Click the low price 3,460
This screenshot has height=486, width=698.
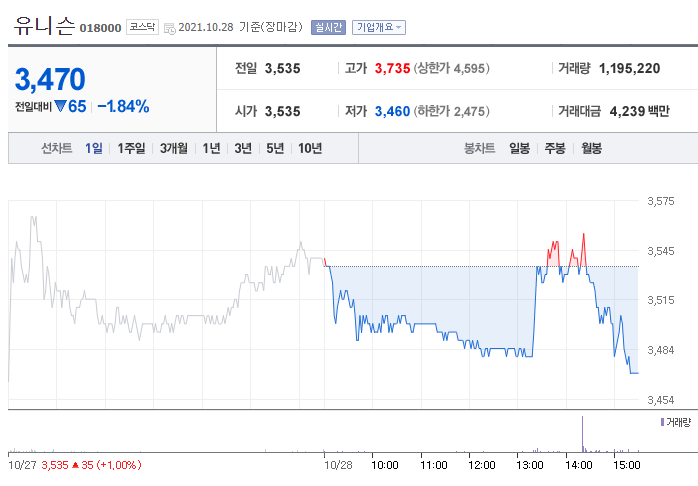392,111
